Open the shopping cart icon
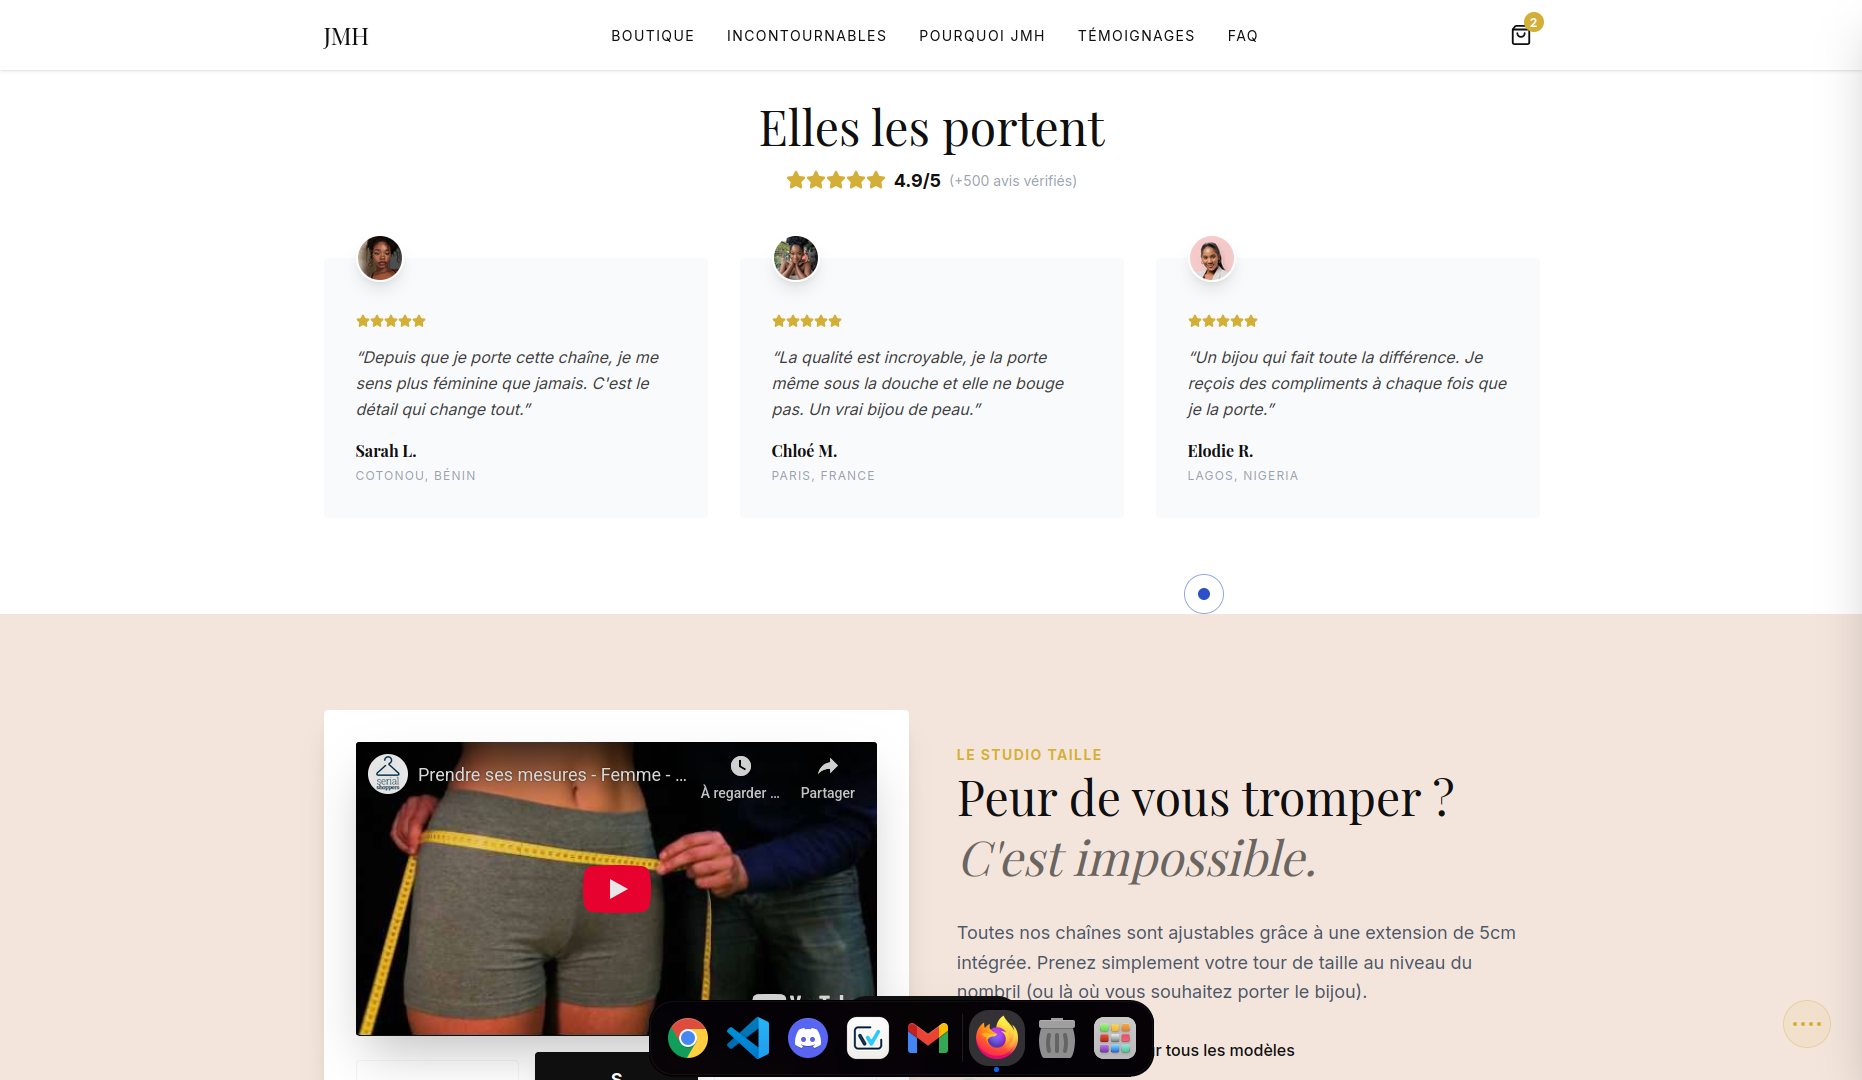The image size is (1862, 1080). click(1521, 36)
